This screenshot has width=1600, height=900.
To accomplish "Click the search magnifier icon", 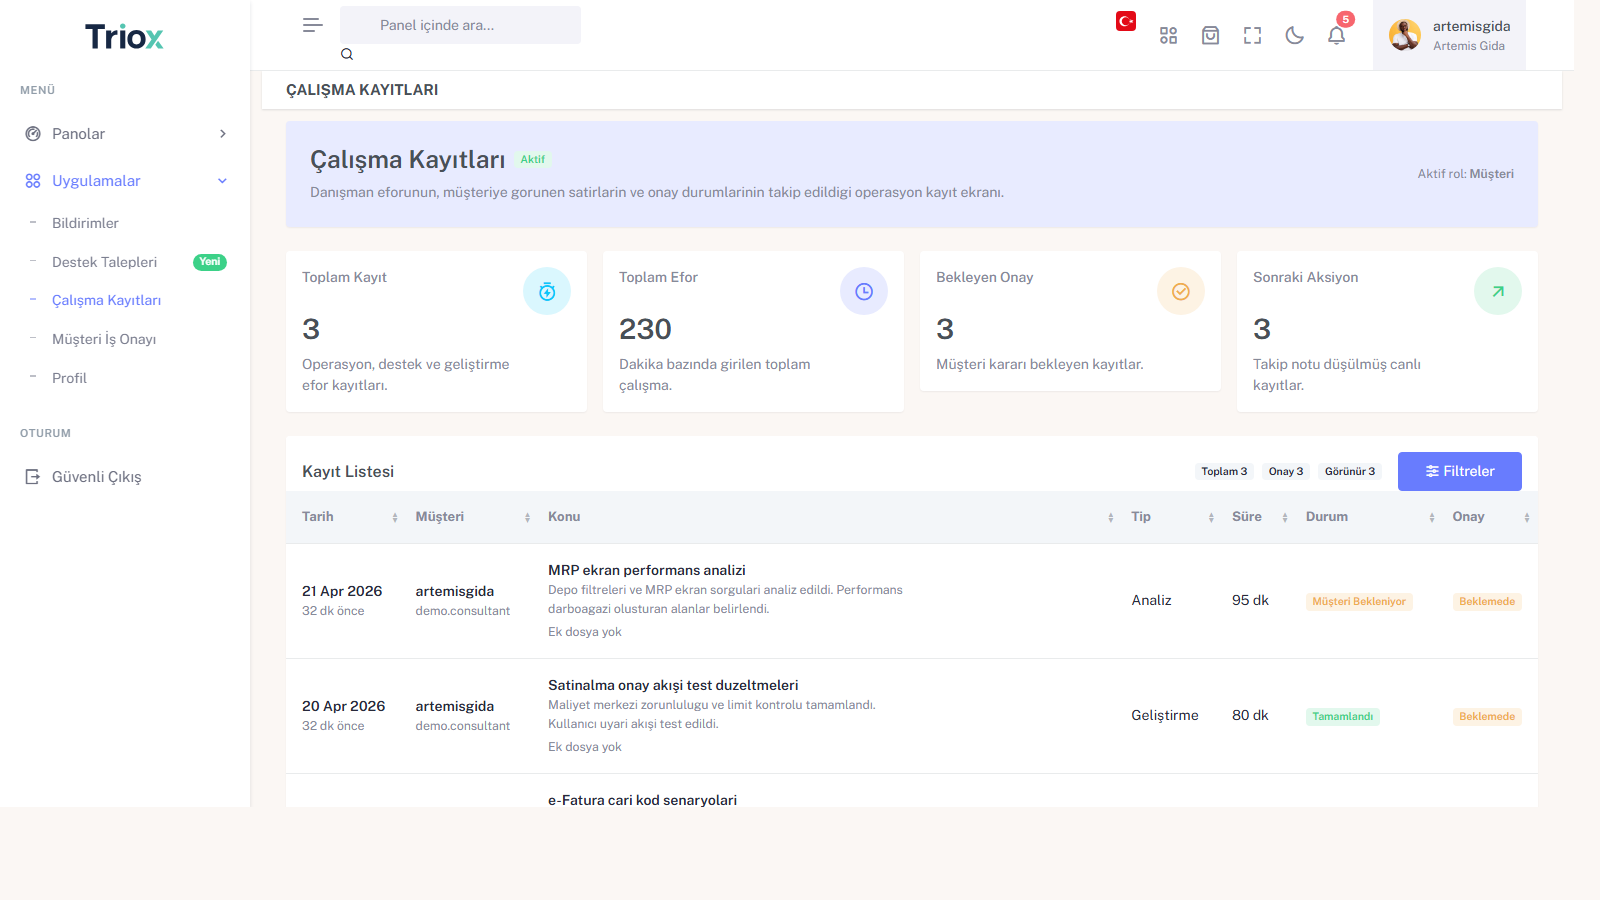I will [347, 54].
